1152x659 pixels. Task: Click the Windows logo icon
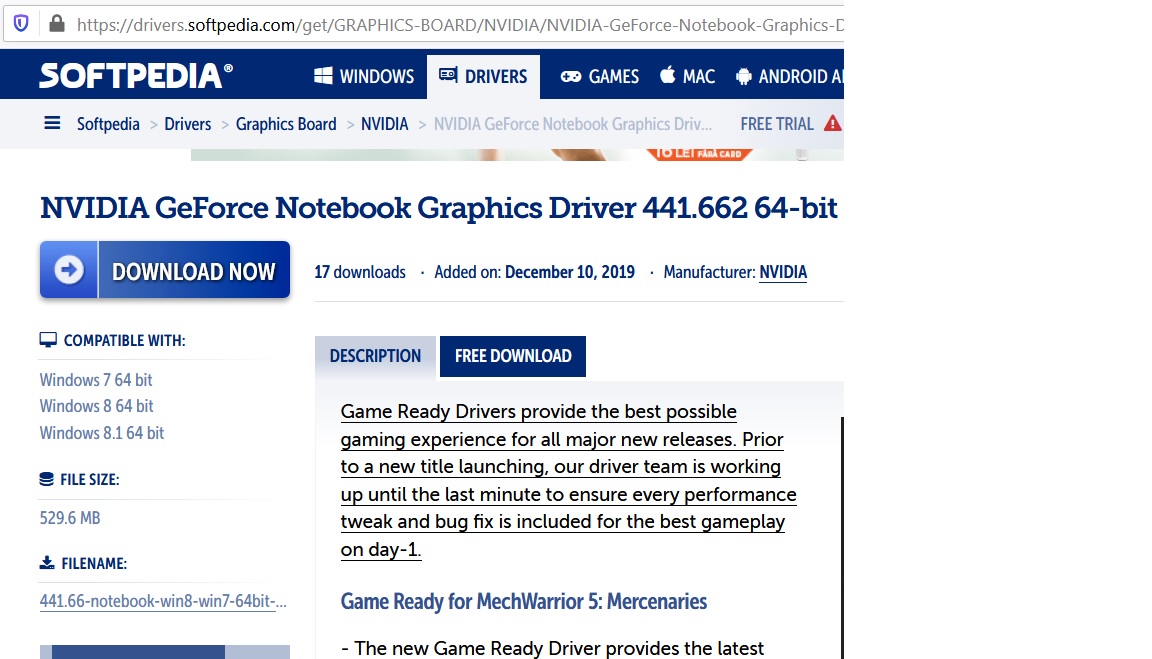(x=323, y=76)
